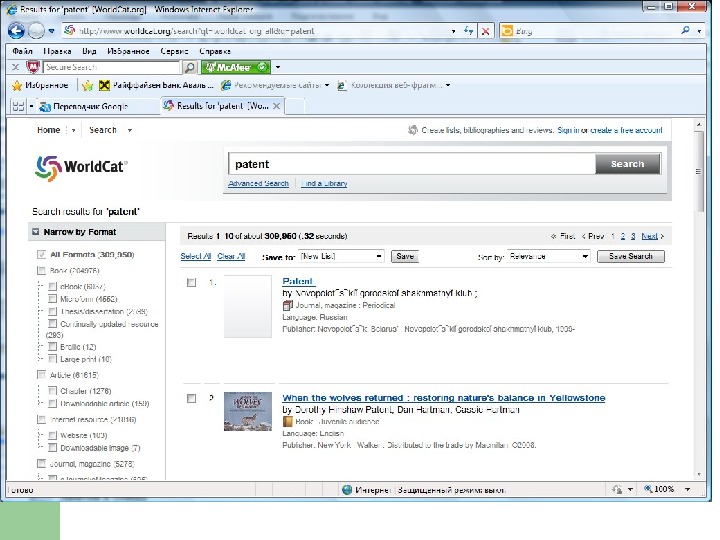Open the Райффайзен банк Аваль bookmark
Image resolution: width=720 pixels, height=540 pixels.
click(x=157, y=85)
